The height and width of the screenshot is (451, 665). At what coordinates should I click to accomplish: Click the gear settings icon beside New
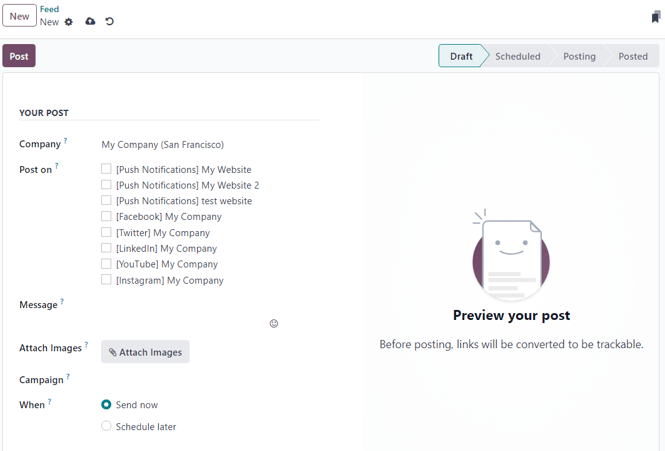point(69,22)
